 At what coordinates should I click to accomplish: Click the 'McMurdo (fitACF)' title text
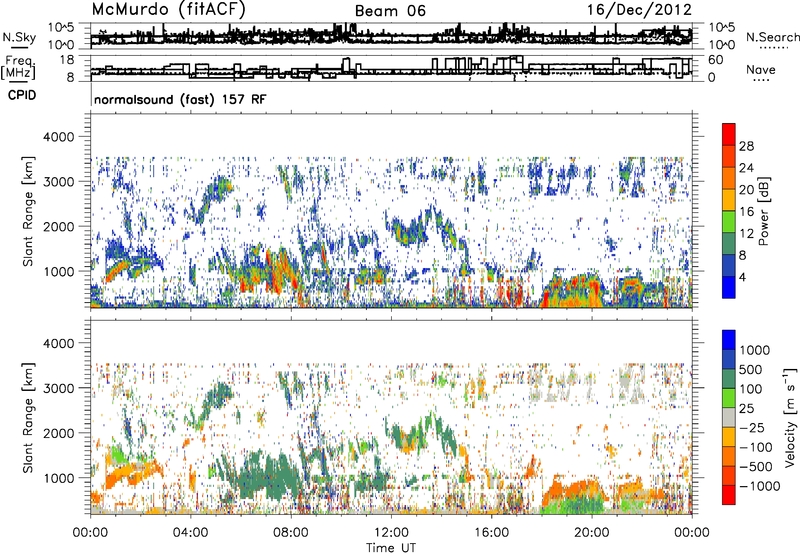coord(168,10)
